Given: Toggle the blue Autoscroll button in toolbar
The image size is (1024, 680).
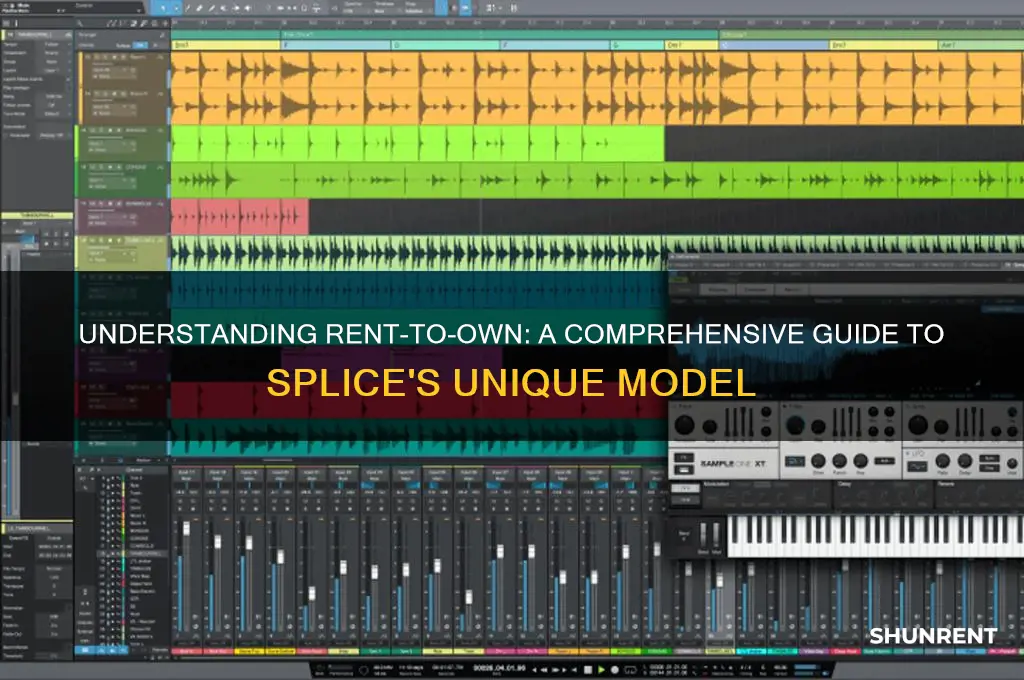Looking at the screenshot, I should point(466,8).
